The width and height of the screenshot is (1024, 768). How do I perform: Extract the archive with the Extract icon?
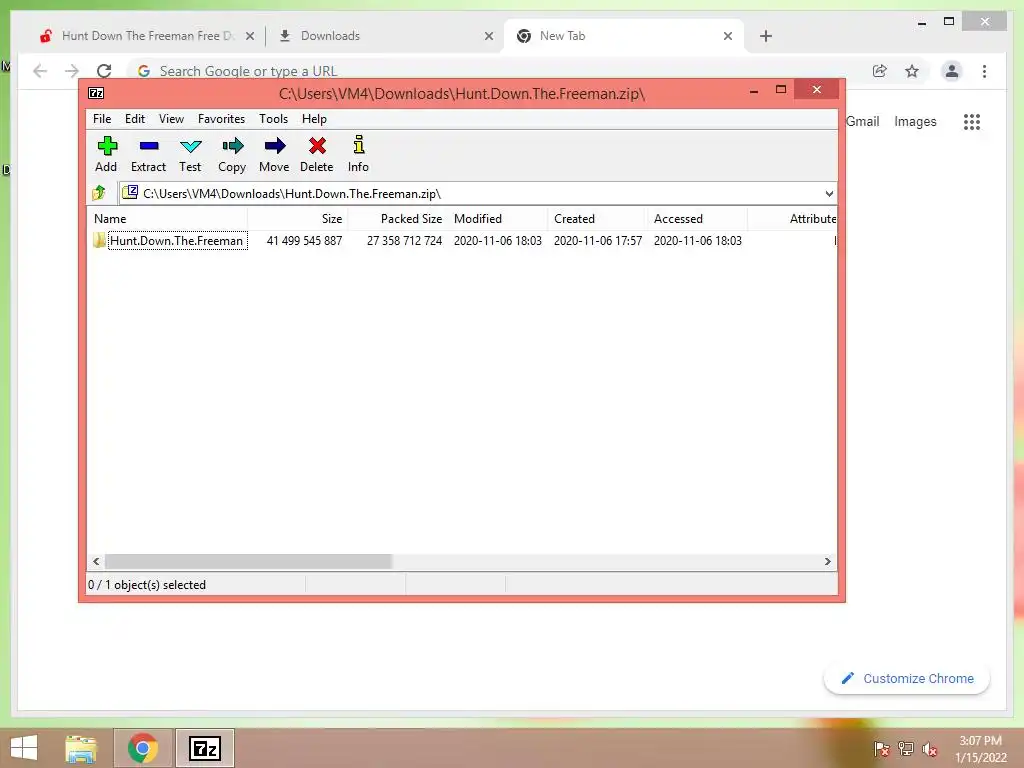pyautogui.click(x=149, y=146)
